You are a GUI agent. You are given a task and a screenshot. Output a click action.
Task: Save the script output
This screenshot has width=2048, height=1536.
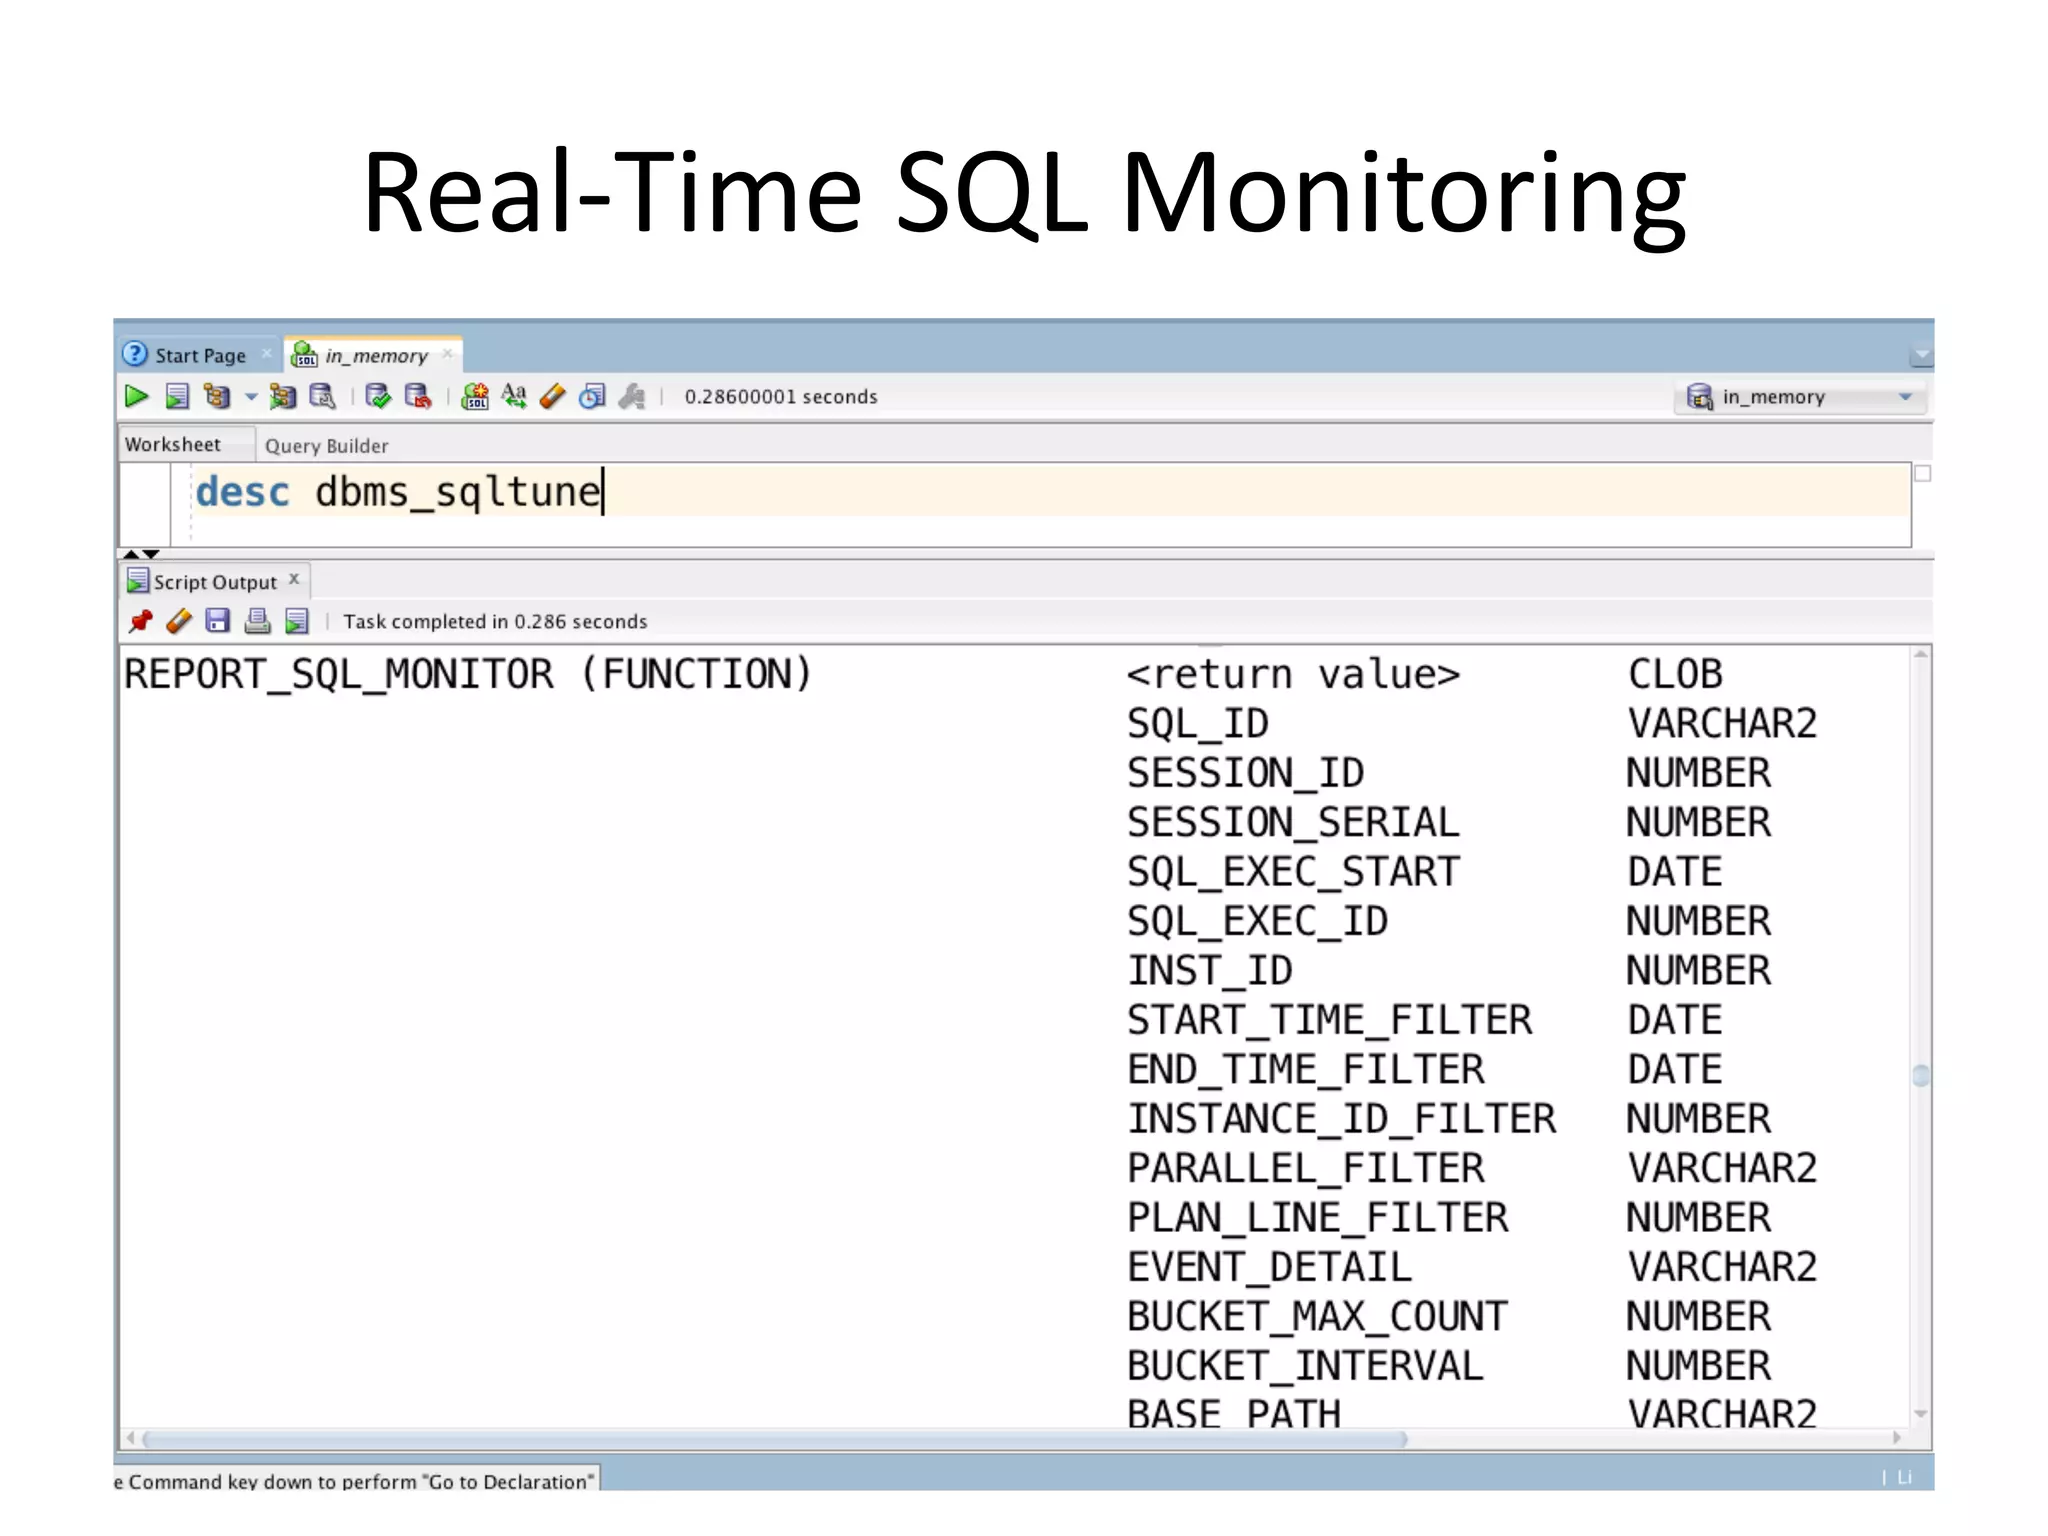pos(217,621)
